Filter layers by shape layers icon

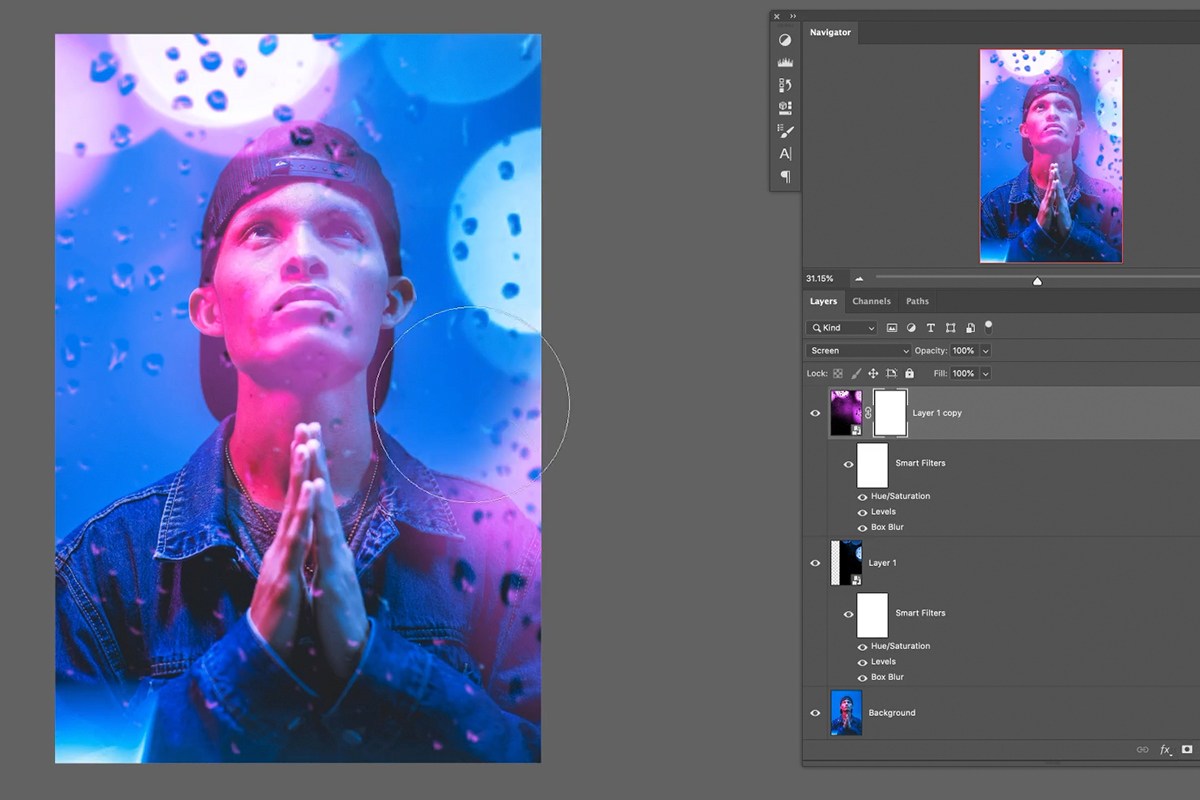tap(950, 328)
